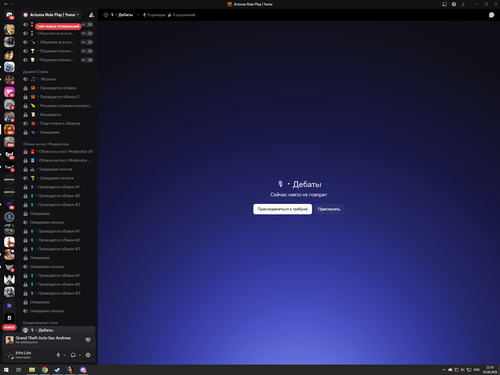Go back with the title bar left arrow

[6, 4]
